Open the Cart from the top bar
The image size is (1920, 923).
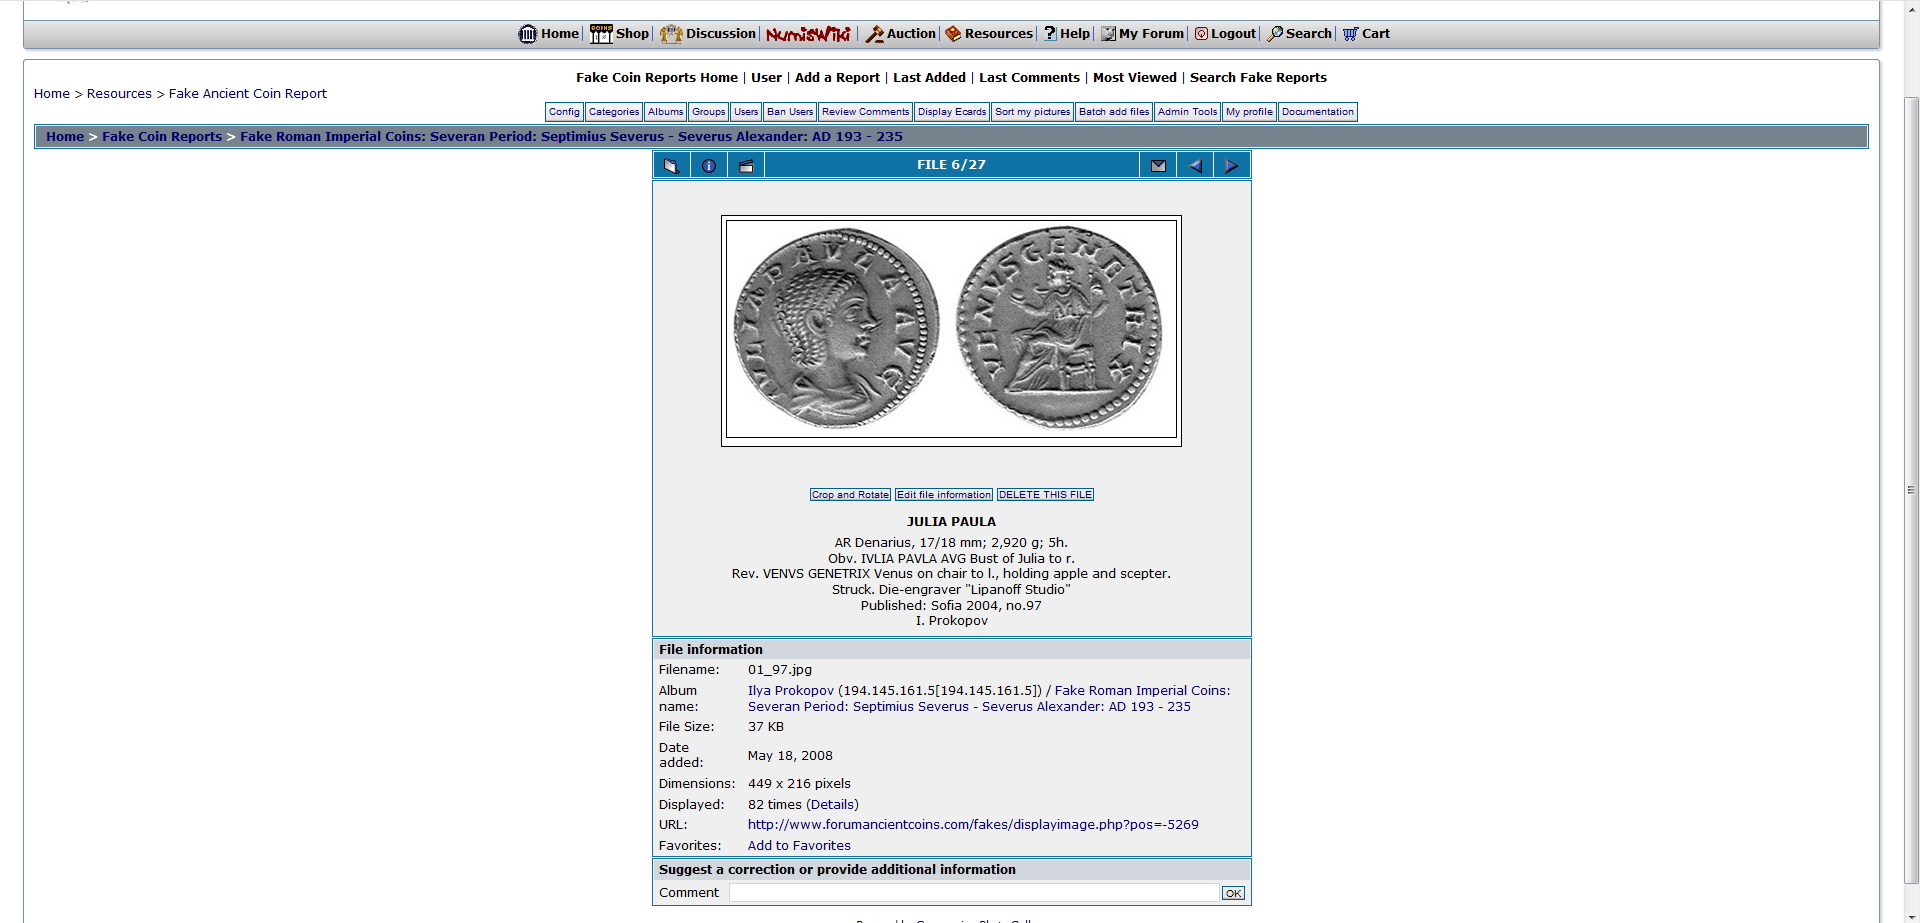(1366, 34)
